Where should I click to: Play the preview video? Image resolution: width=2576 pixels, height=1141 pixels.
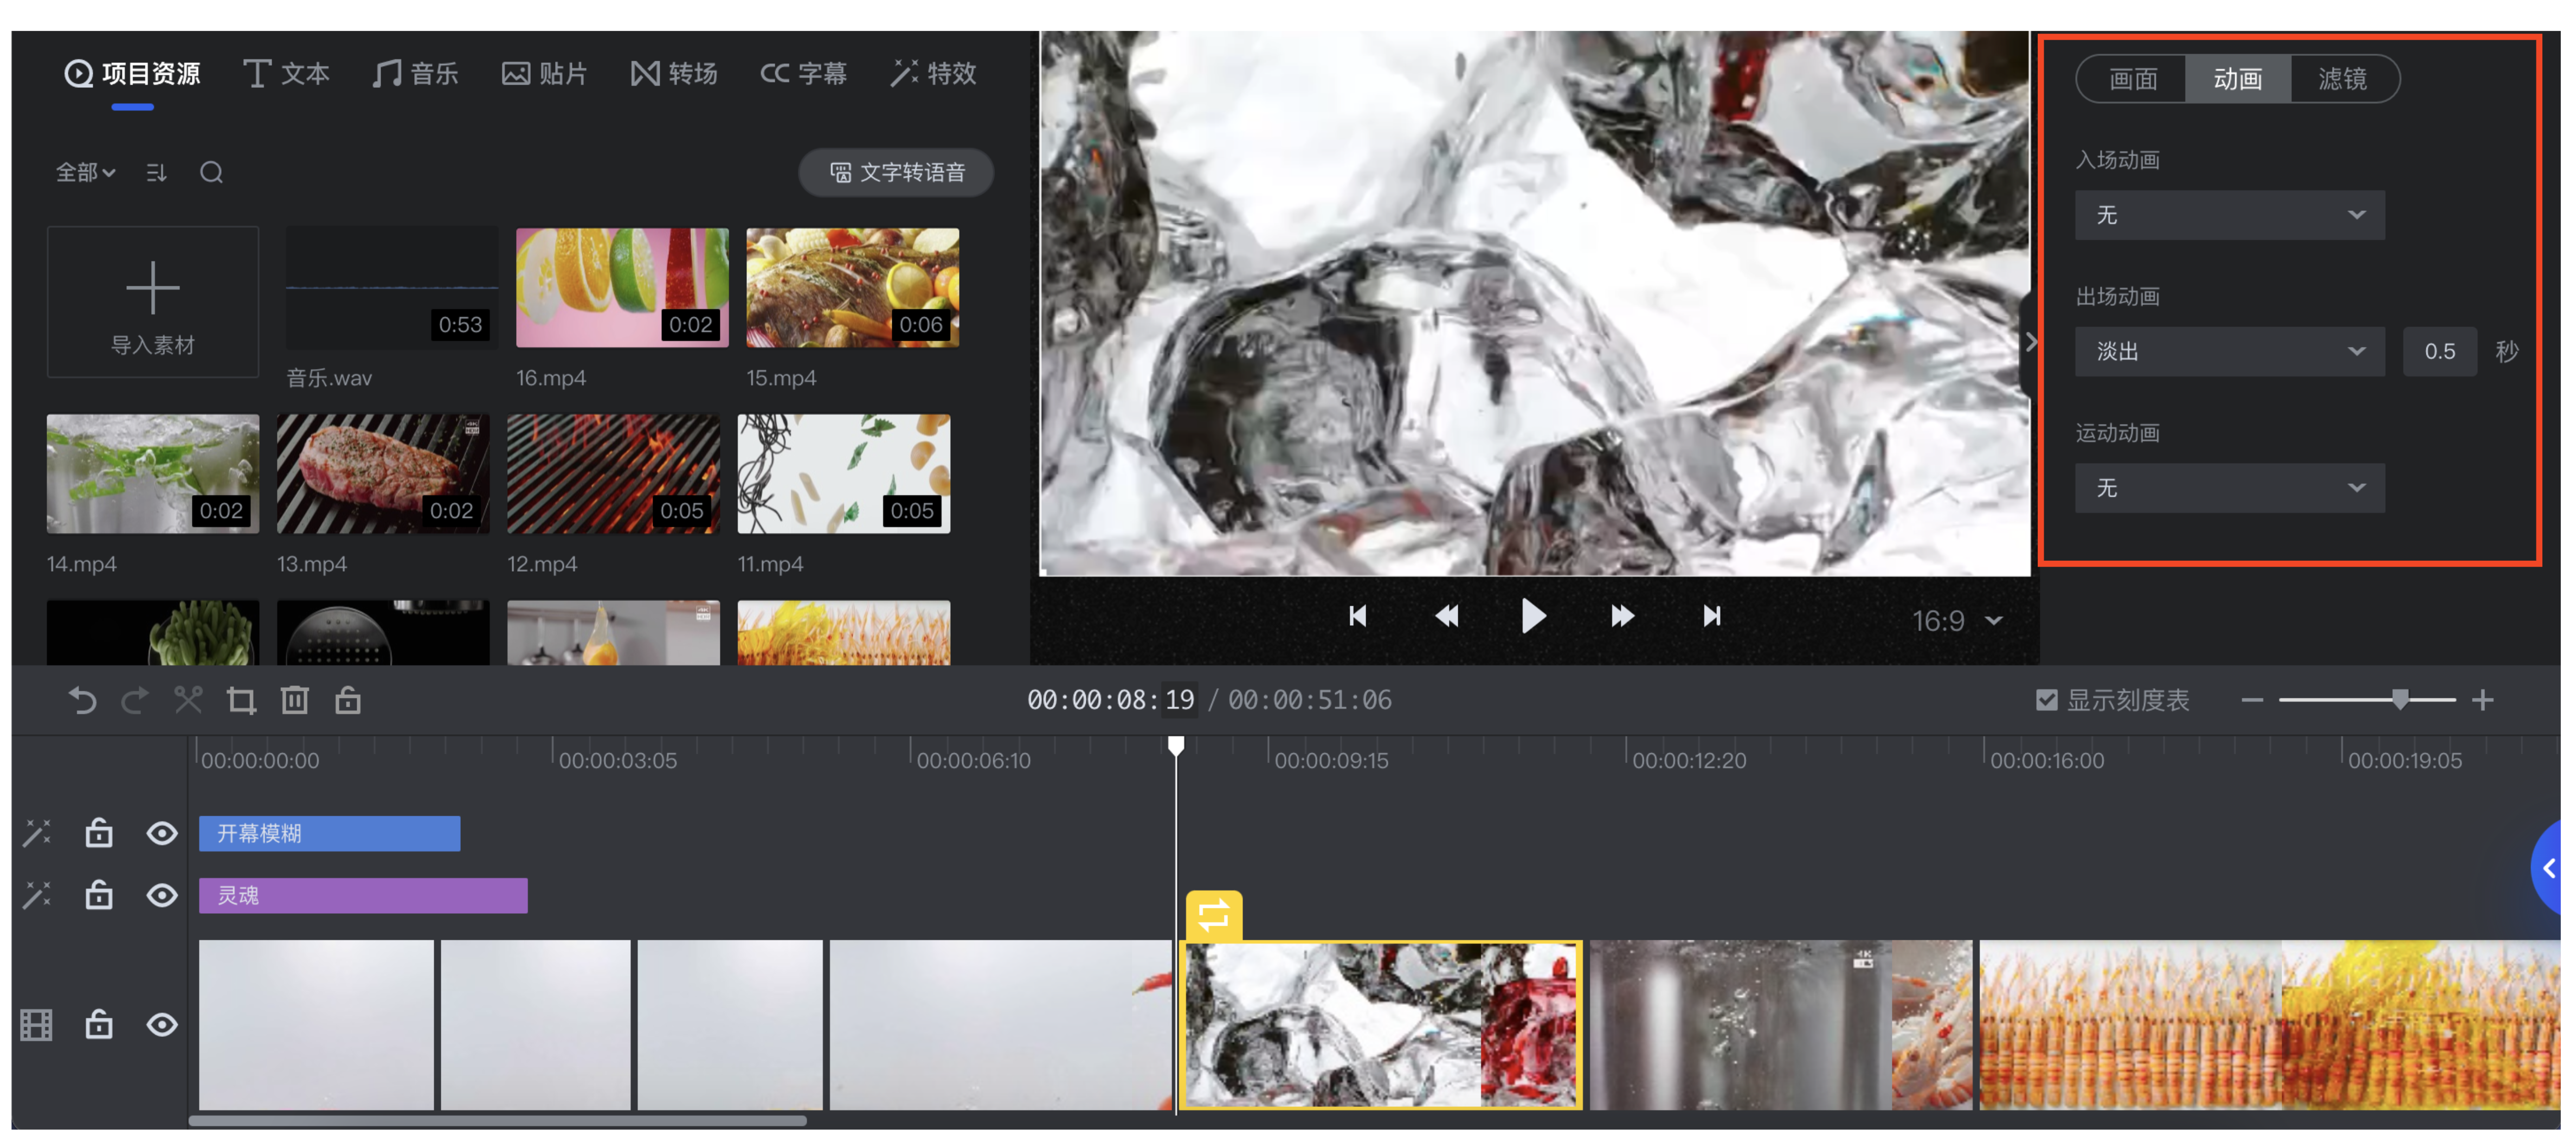tap(1533, 616)
